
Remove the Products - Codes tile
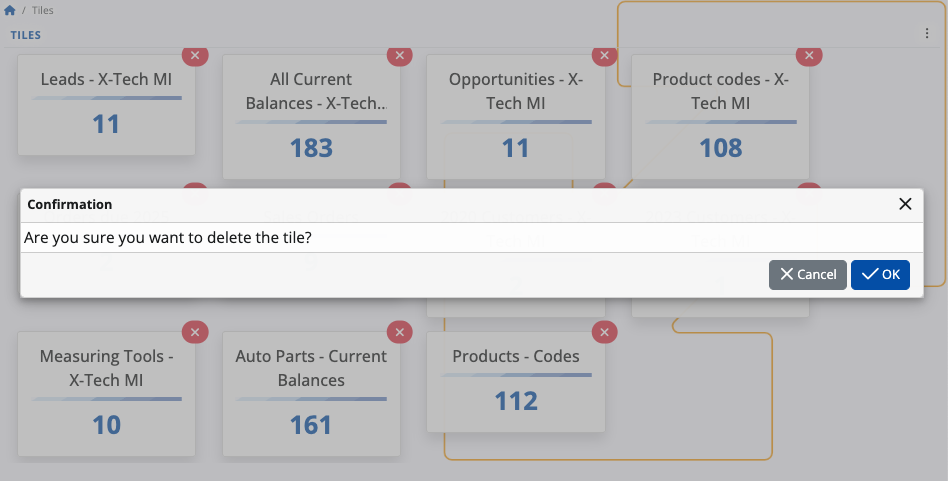click(x=604, y=332)
